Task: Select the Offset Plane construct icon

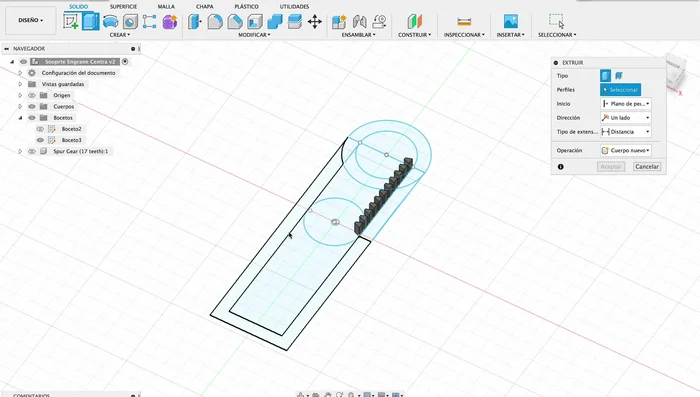Action: 414,21
